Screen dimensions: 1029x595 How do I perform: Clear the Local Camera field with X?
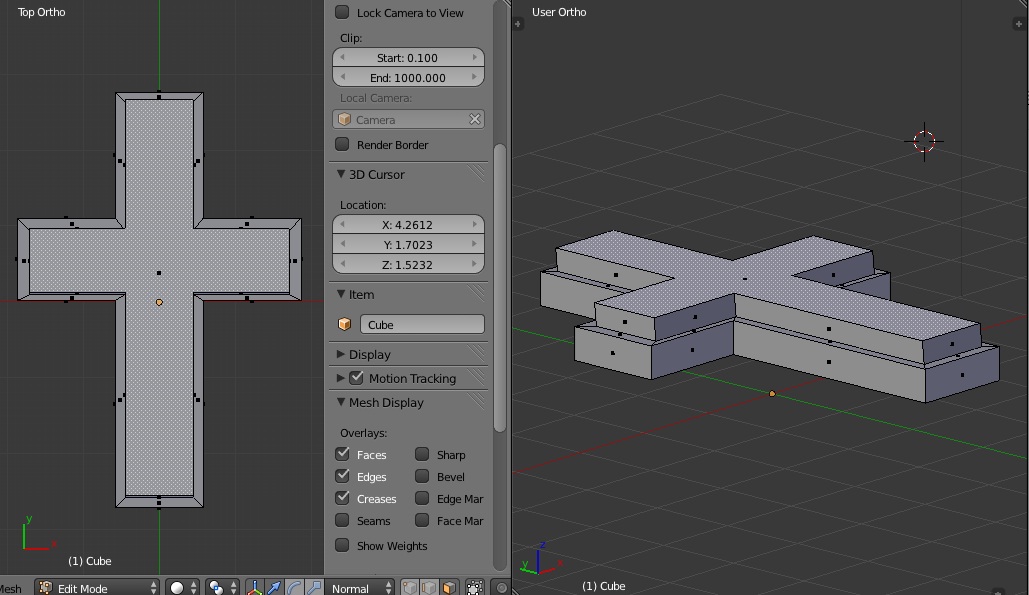(x=475, y=119)
